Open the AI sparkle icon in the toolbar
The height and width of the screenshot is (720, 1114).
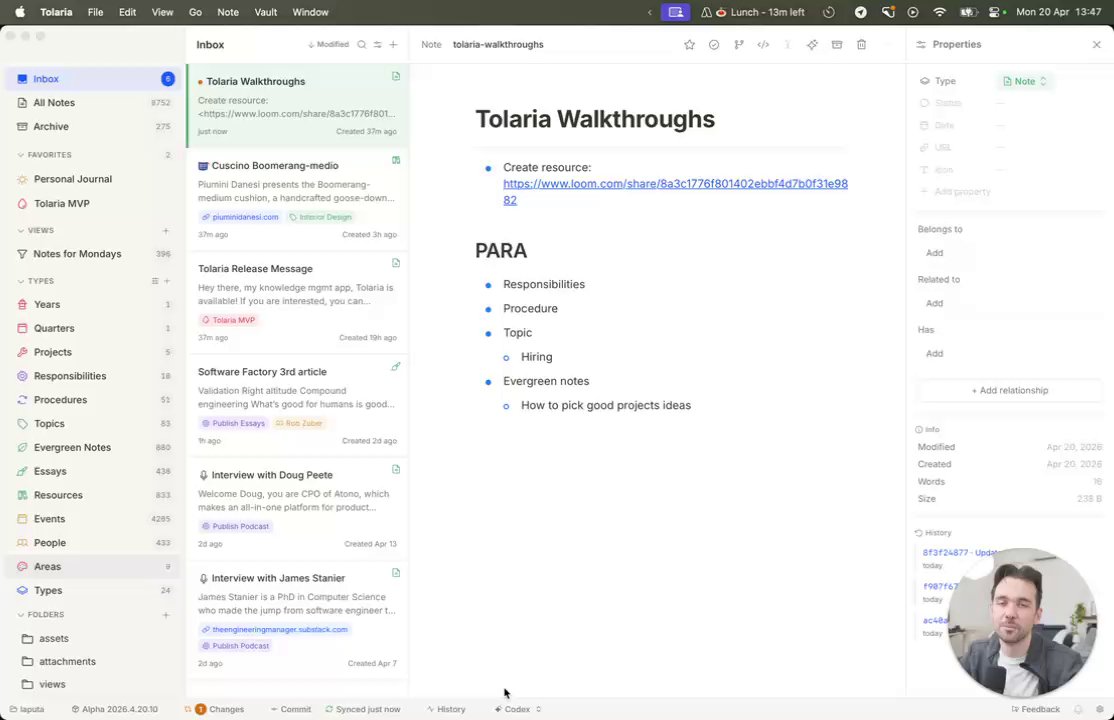click(x=812, y=45)
